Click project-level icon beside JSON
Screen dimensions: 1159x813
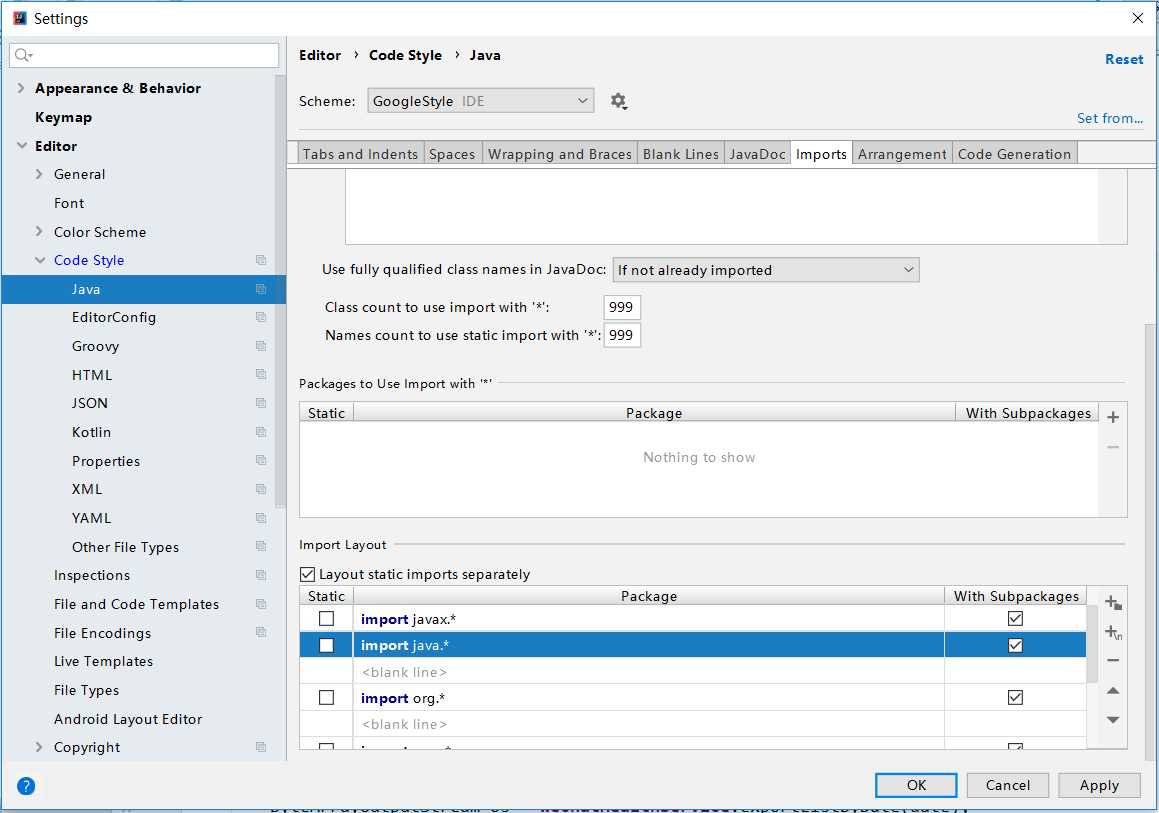pyautogui.click(x=261, y=403)
